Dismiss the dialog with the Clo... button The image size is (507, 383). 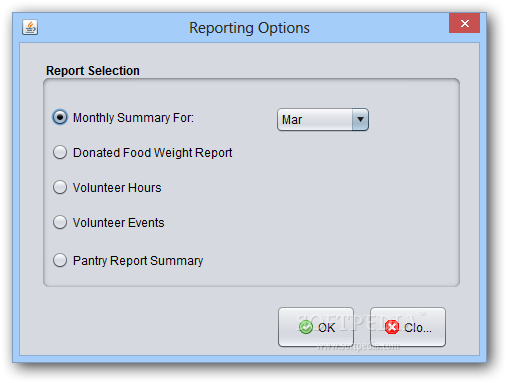408,327
